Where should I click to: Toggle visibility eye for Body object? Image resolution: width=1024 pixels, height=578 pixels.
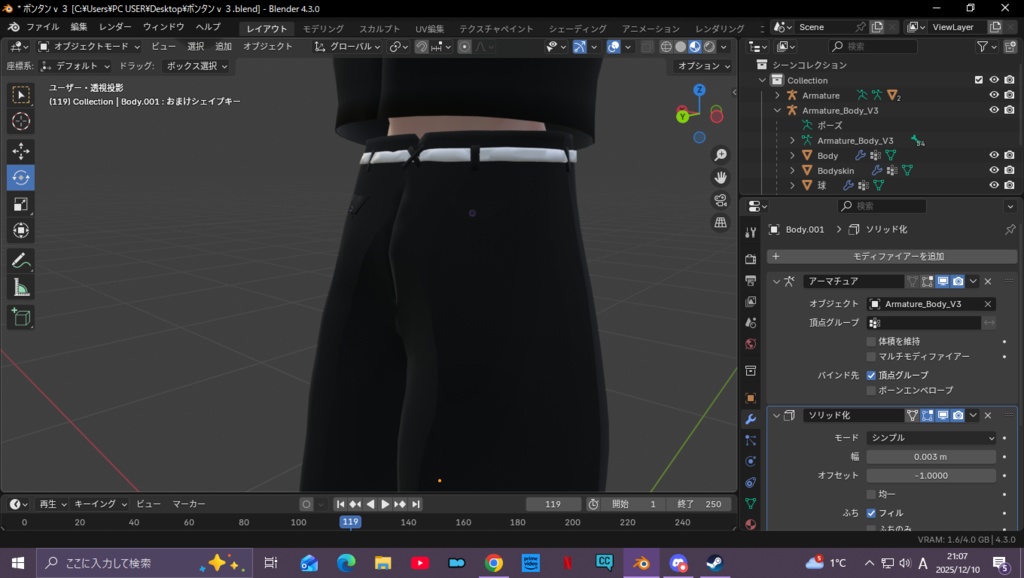[x=994, y=155]
